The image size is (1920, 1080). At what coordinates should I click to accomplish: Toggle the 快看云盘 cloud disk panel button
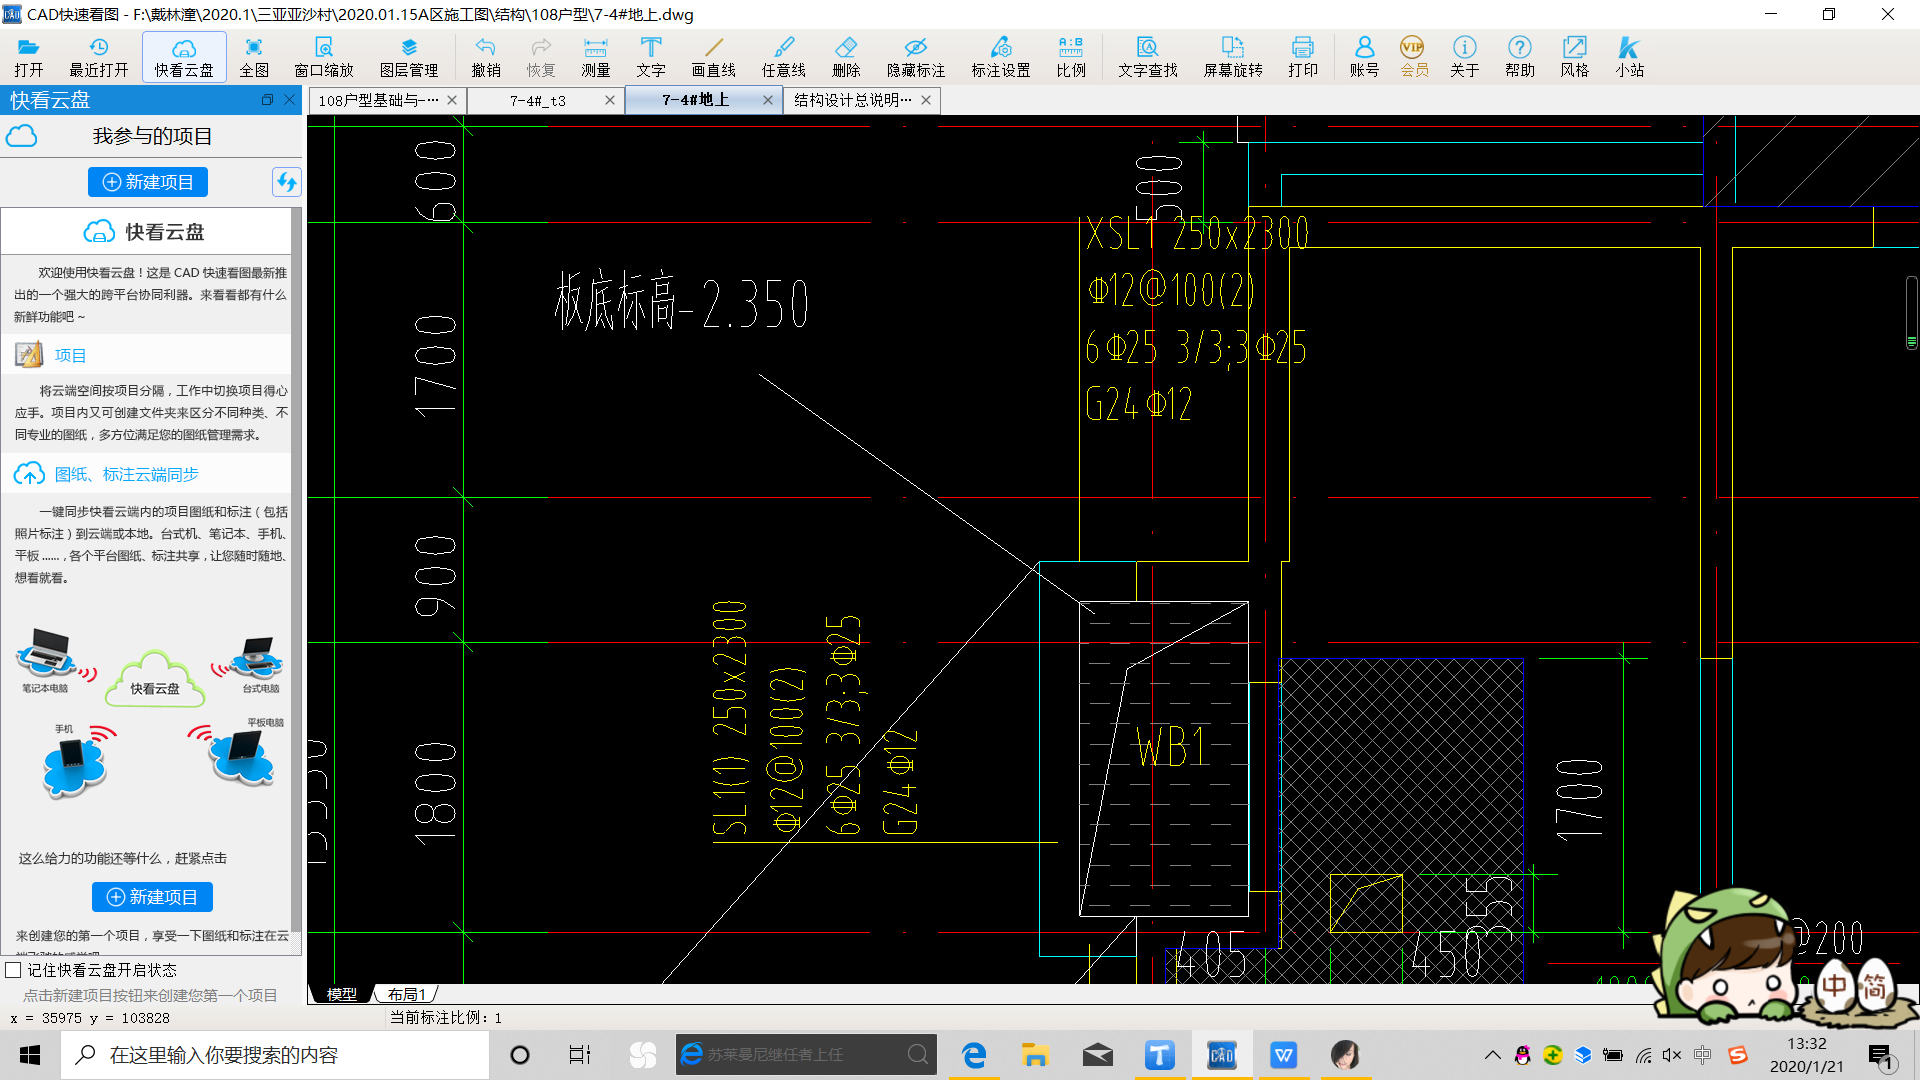(x=184, y=57)
